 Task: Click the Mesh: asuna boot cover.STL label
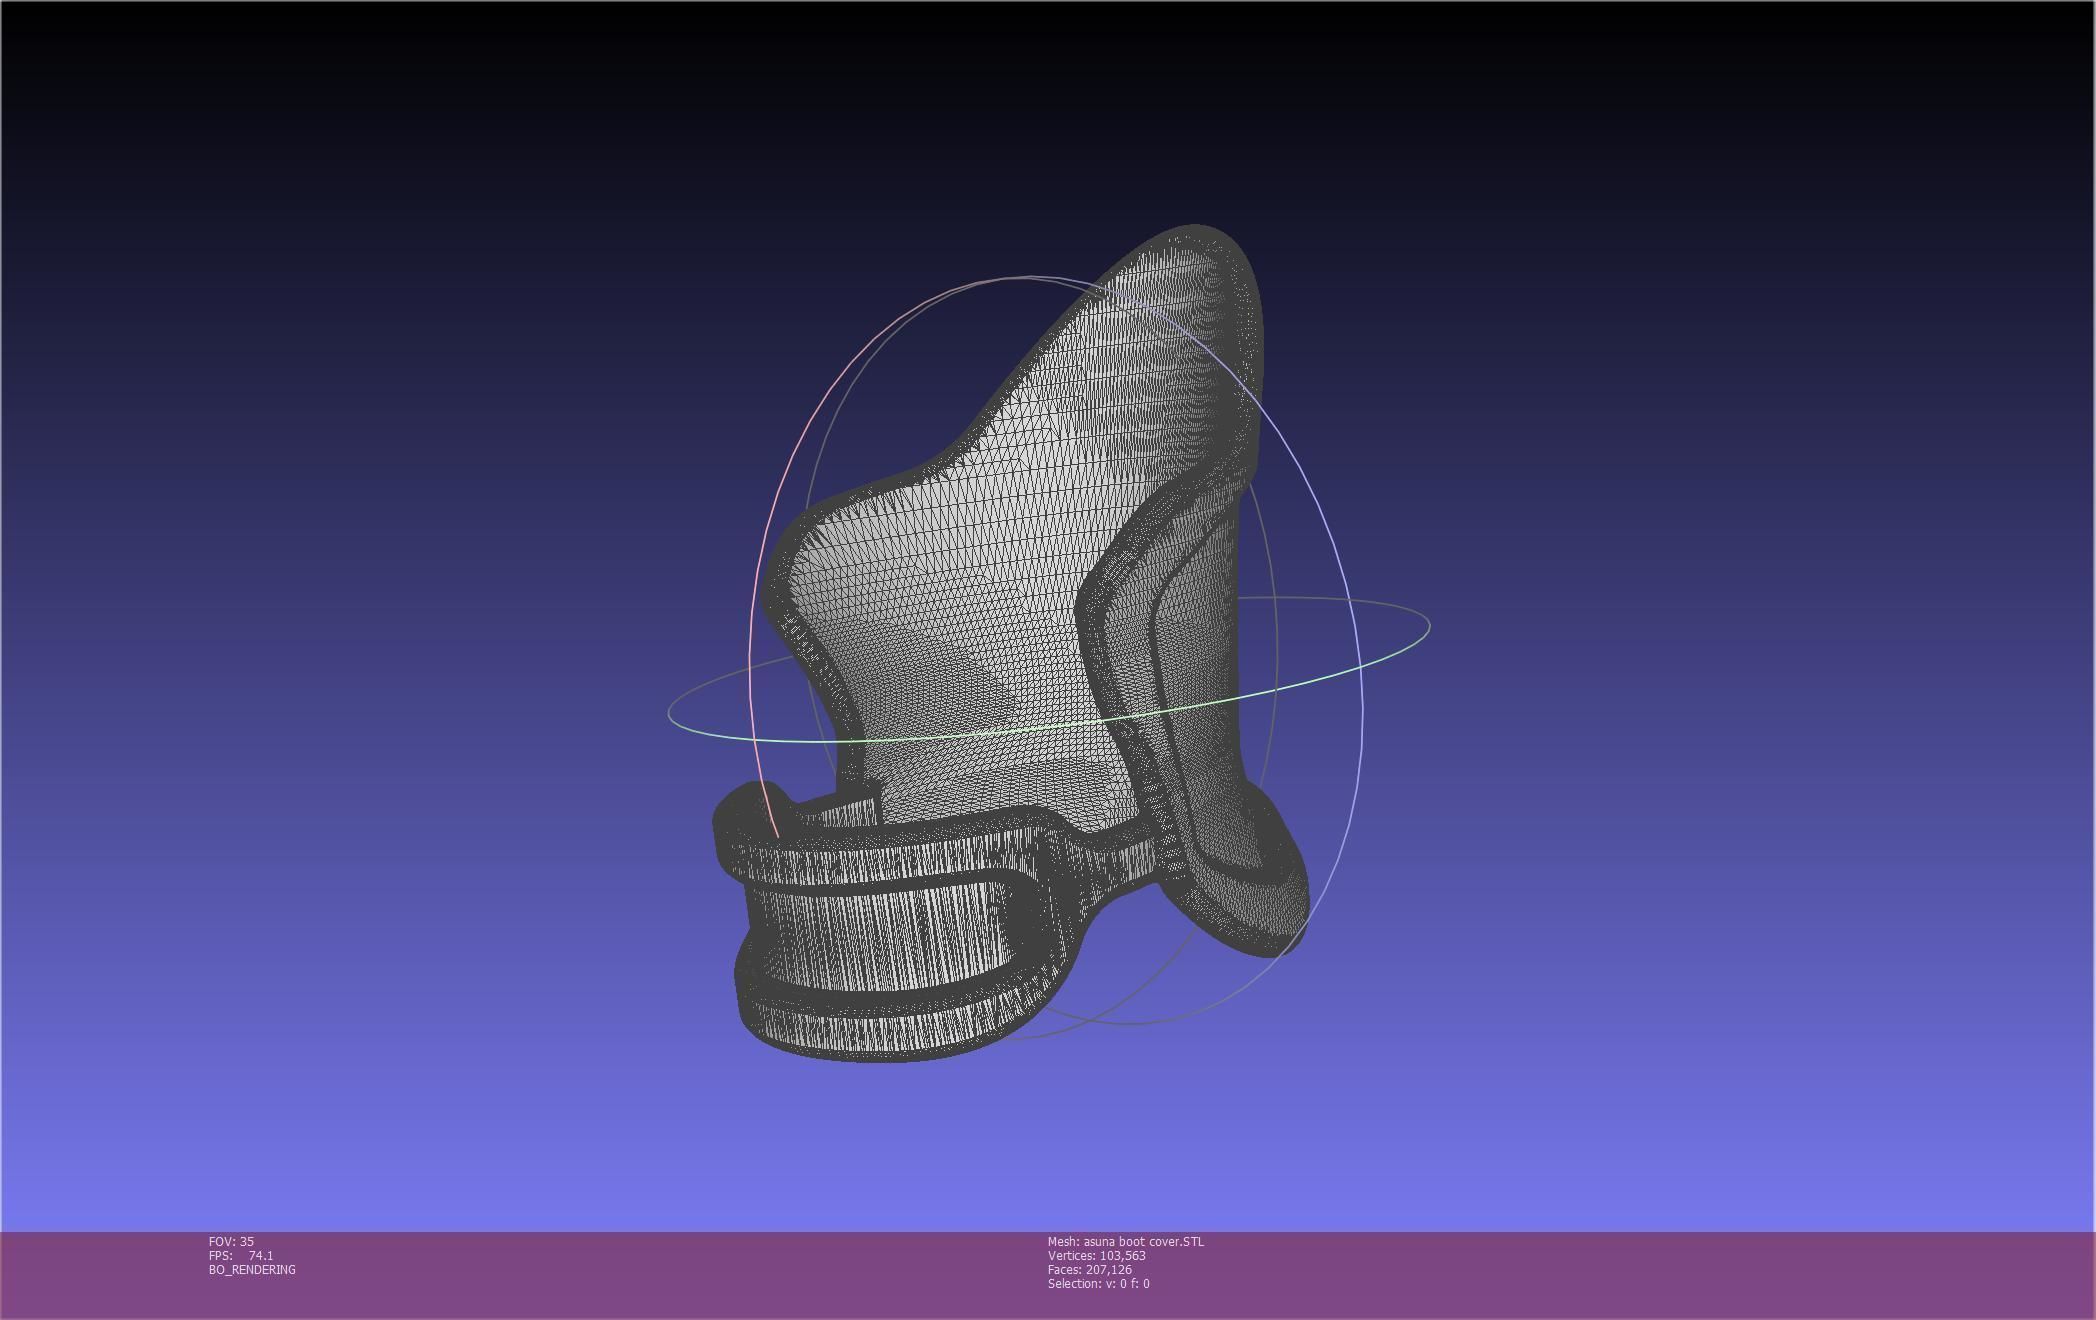(x=1126, y=1241)
